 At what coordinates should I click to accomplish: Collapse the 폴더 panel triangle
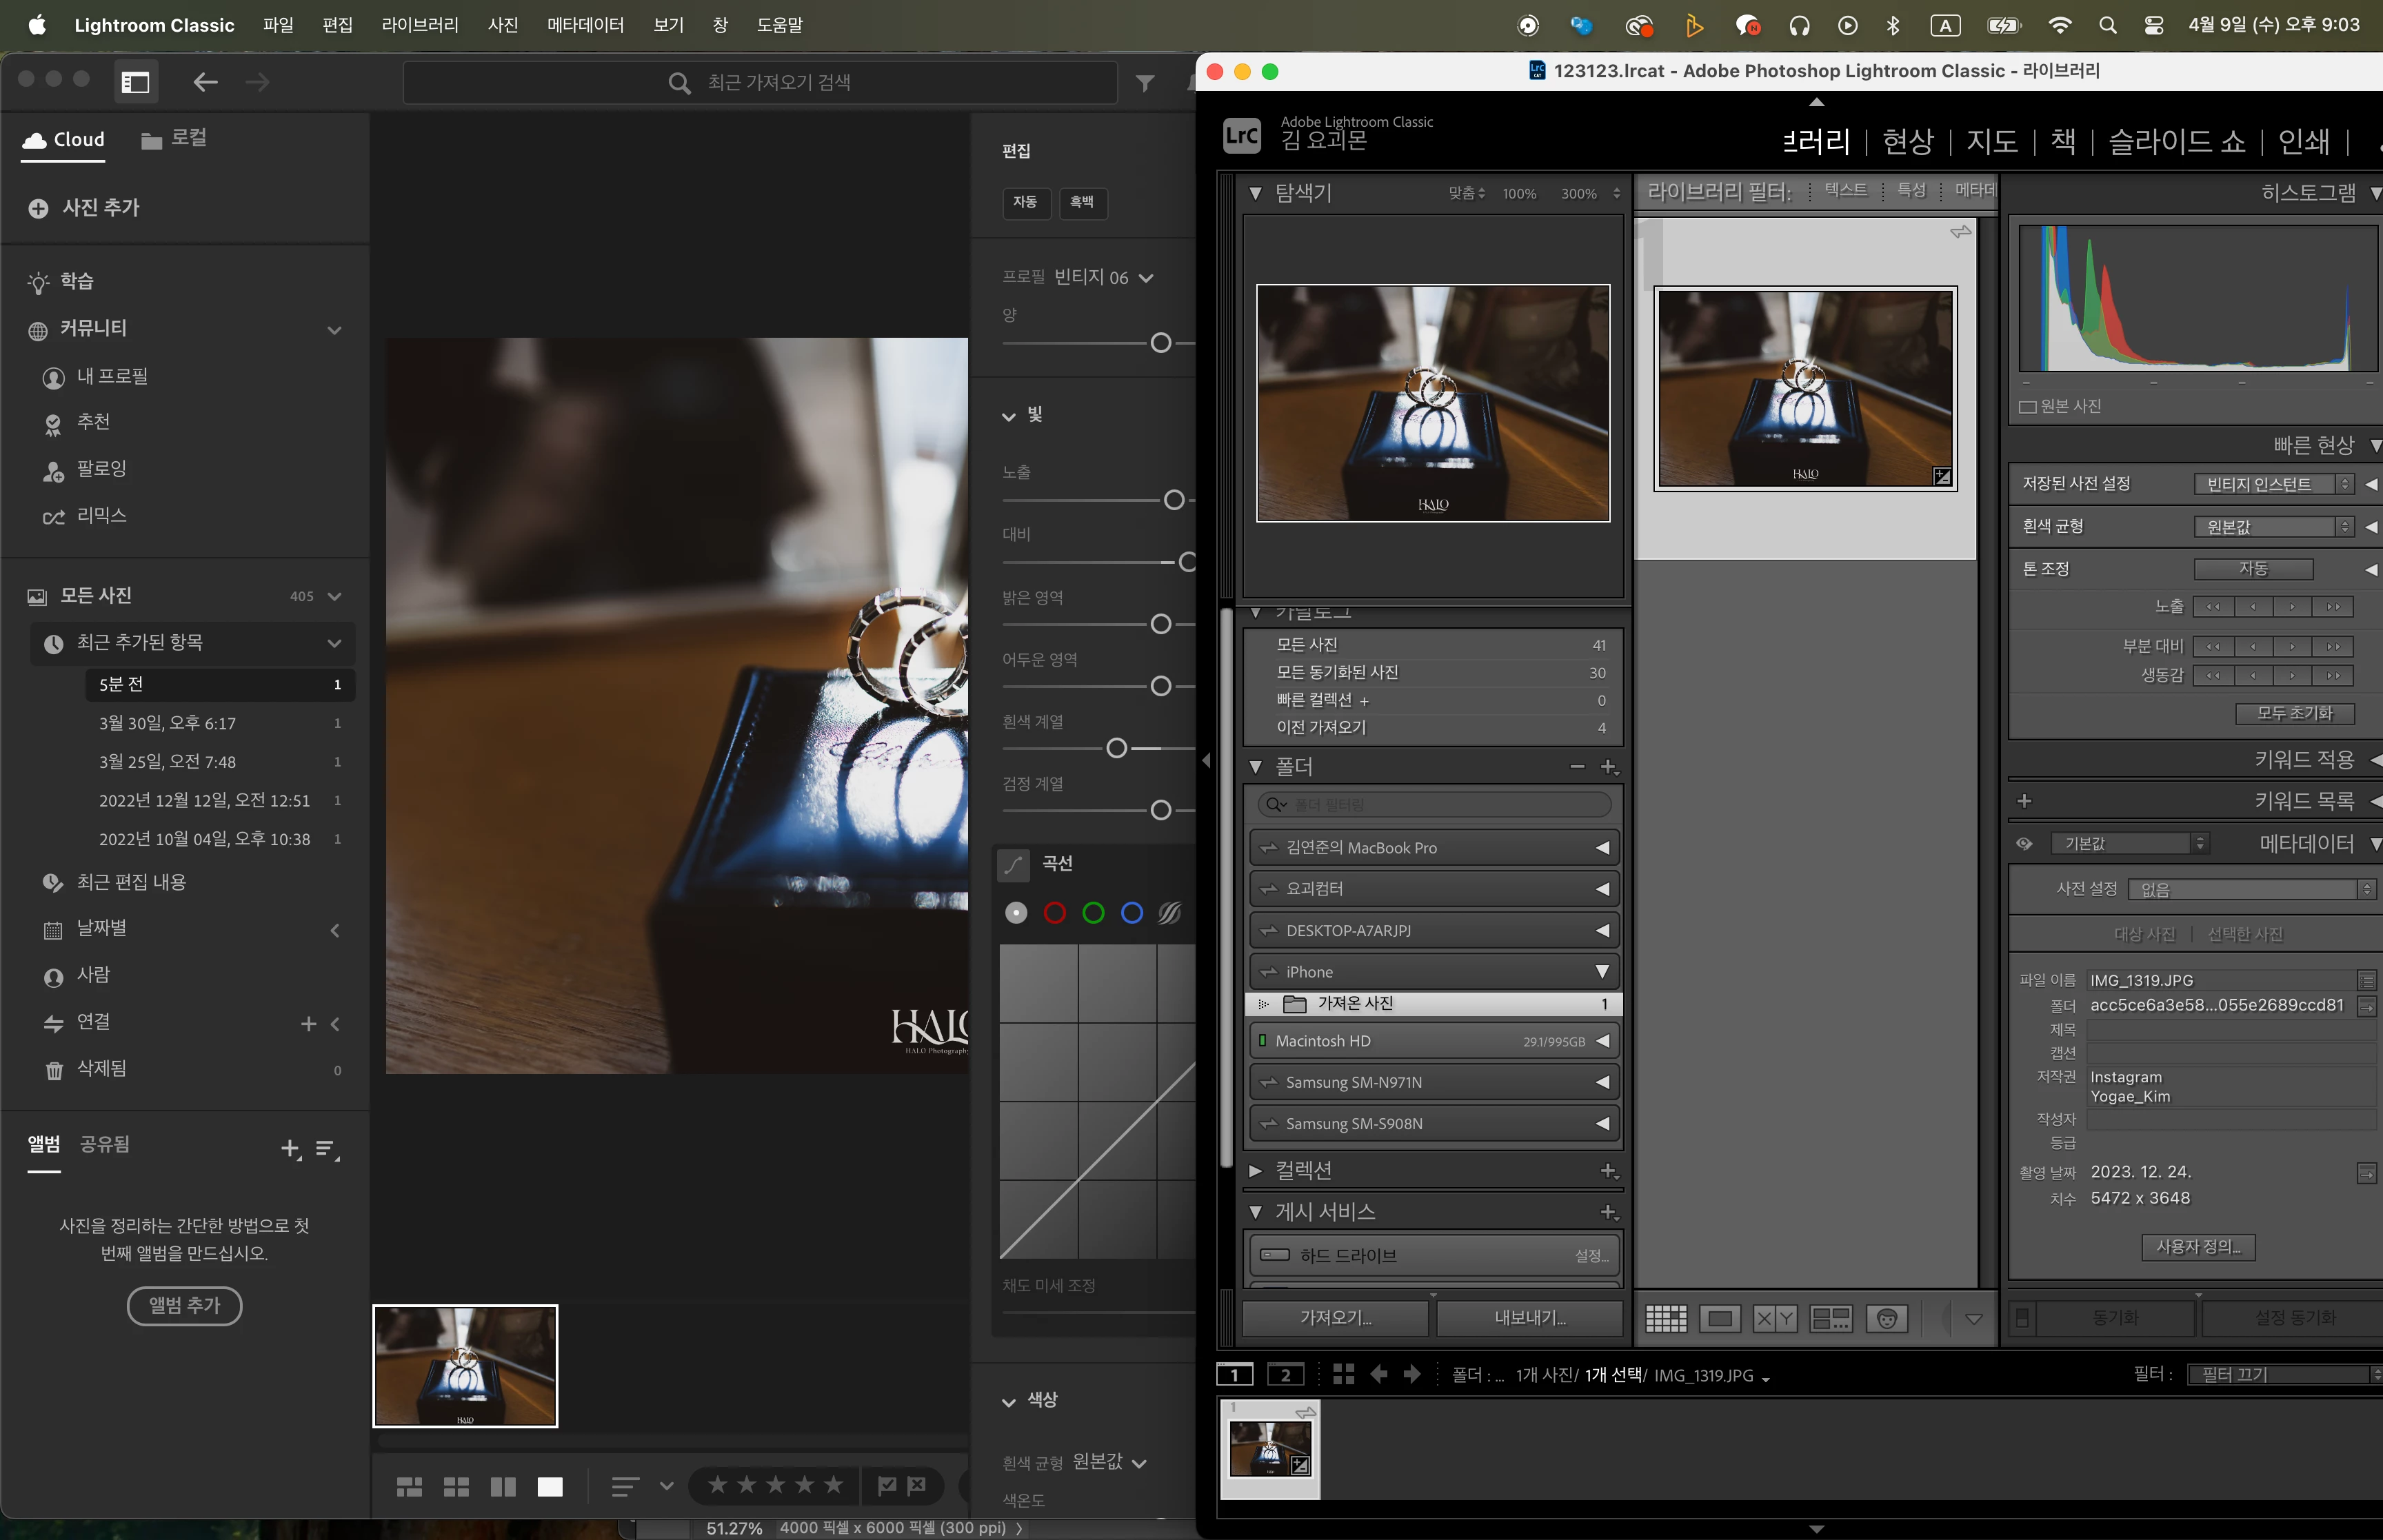(x=1255, y=767)
